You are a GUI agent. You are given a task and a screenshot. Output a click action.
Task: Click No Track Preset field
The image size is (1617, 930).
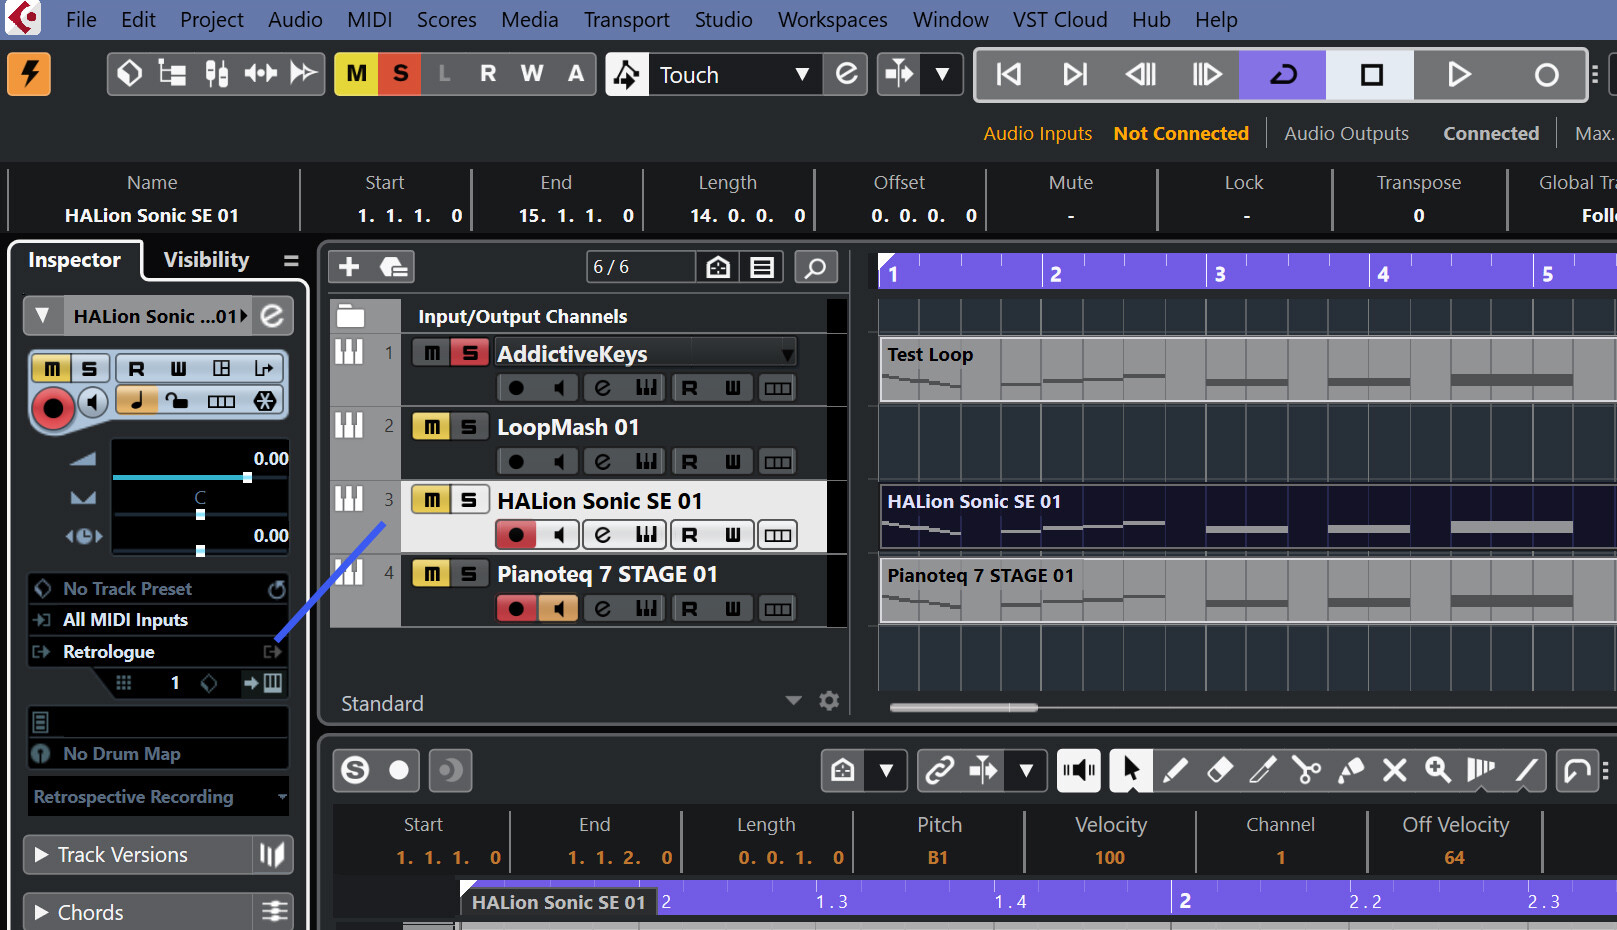(x=158, y=589)
